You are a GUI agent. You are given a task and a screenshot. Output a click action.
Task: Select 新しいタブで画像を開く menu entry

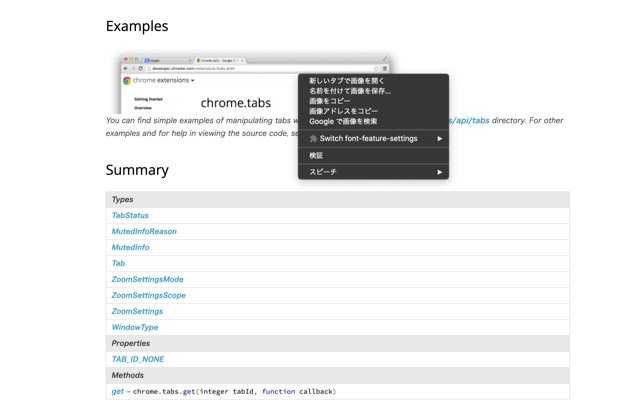346,80
